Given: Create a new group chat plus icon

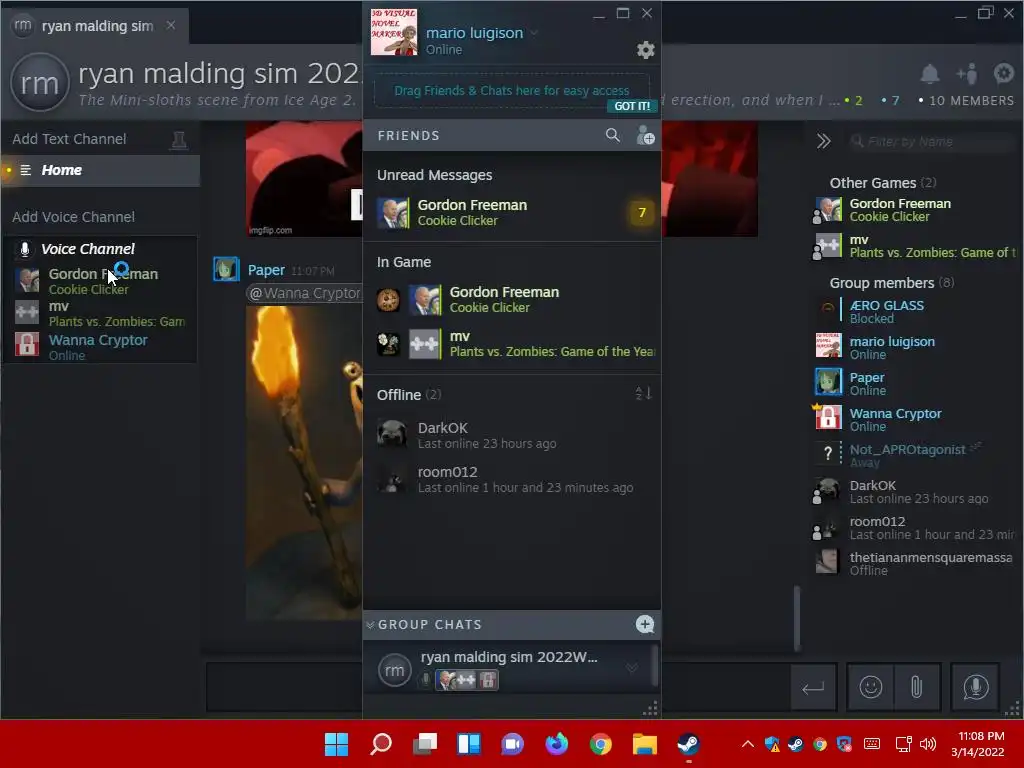Looking at the screenshot, I should [645, 624].
